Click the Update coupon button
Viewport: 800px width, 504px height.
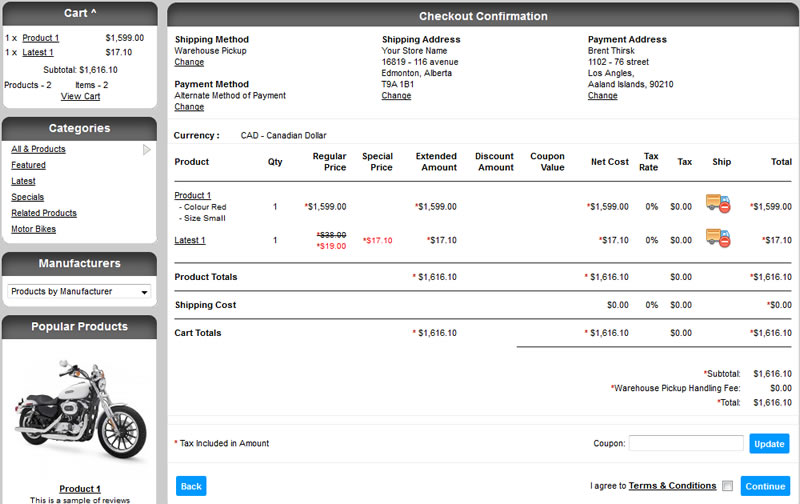click(x=769, y=444)
